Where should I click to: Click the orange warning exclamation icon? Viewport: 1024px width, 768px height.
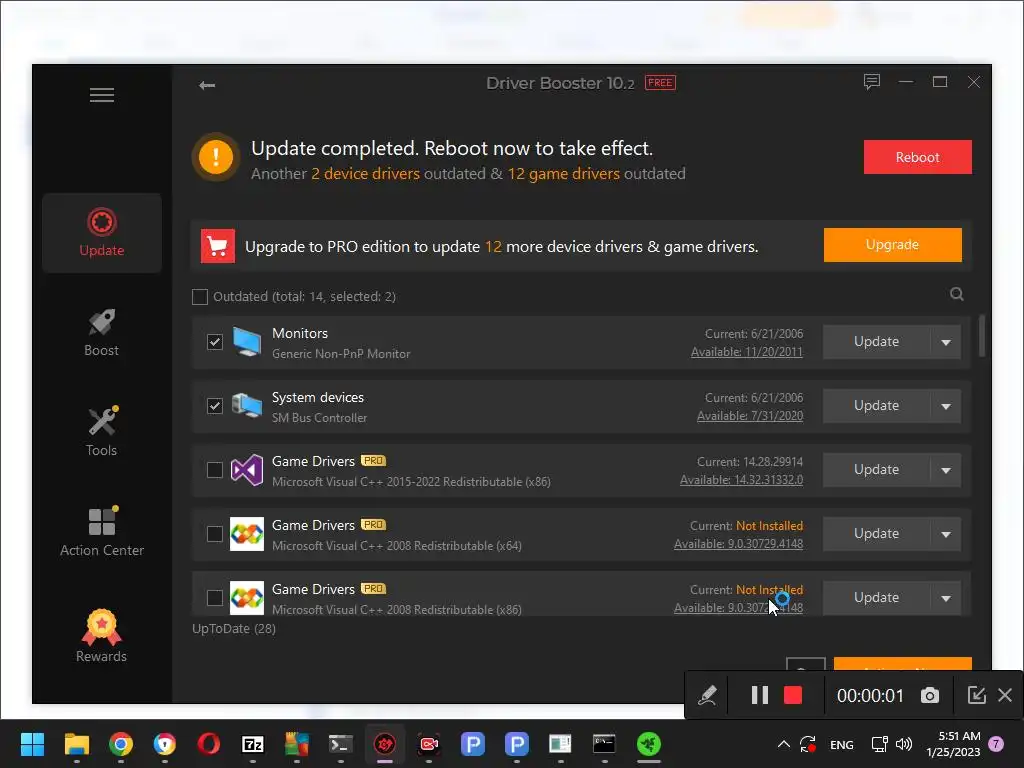[216, 157]
